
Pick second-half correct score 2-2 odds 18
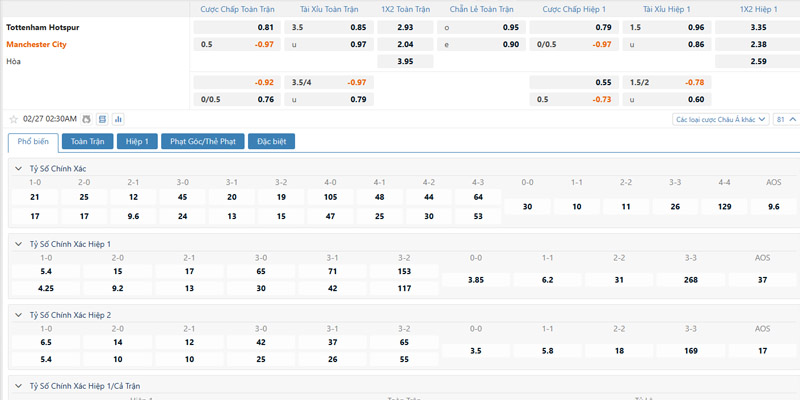(x=619, y=351)
